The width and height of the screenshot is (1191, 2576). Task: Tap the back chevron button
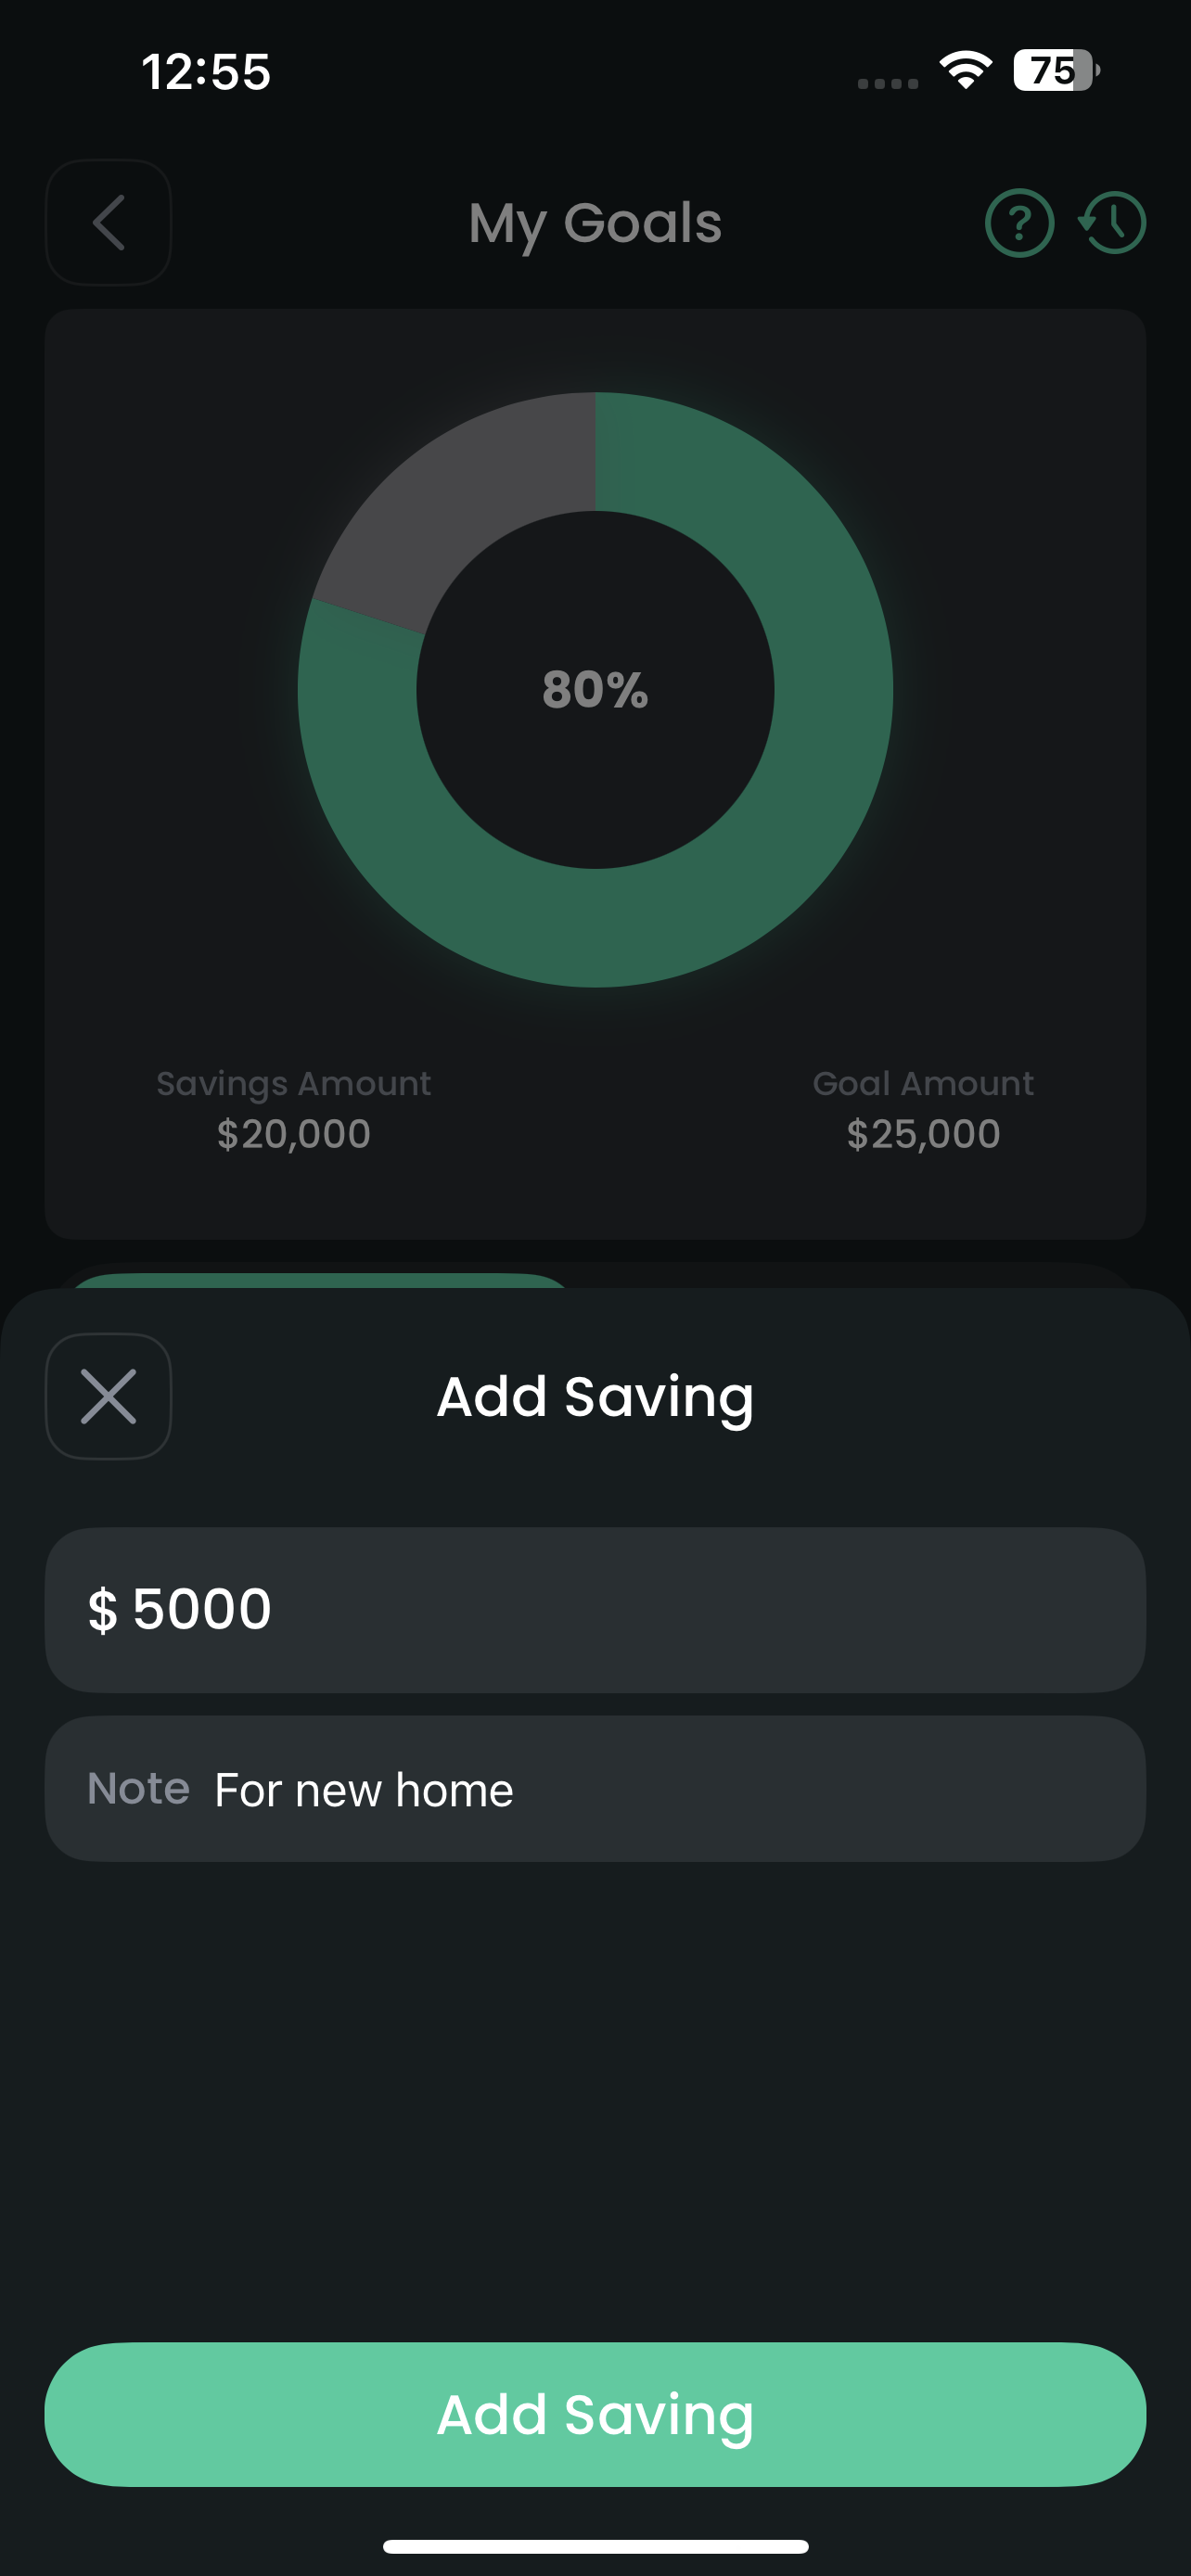108,222
